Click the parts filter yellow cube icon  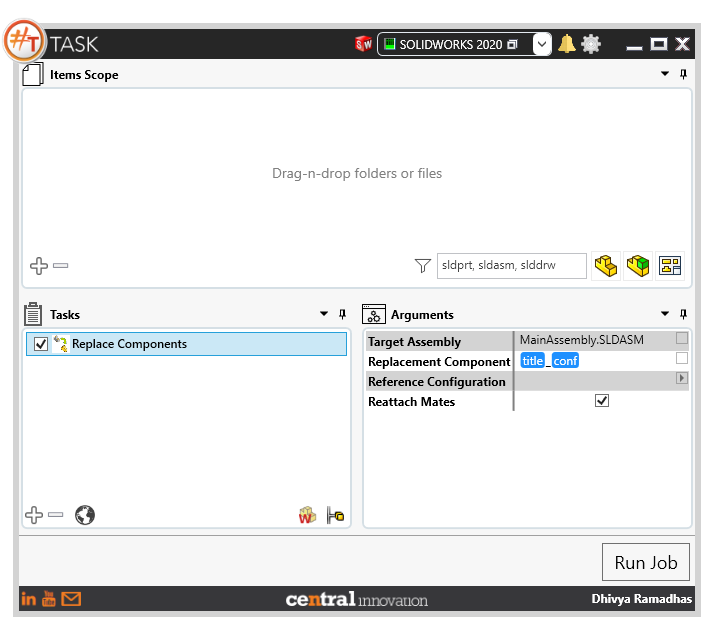[606, 266]
